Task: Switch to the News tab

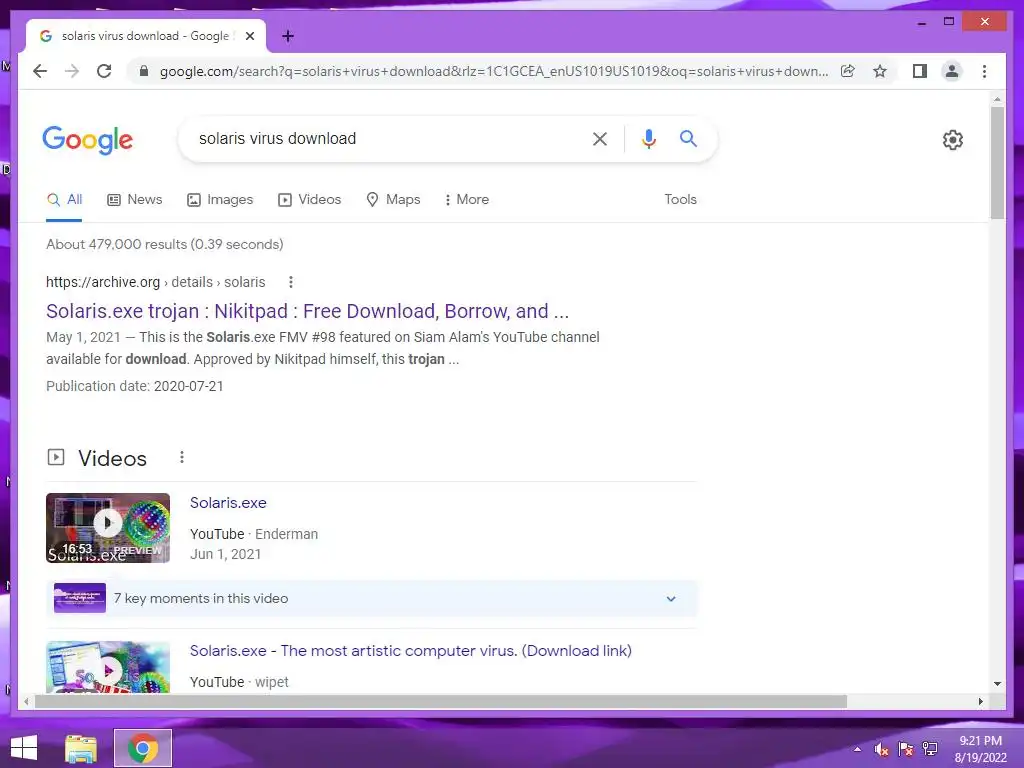Action: (x=135, y=199)
